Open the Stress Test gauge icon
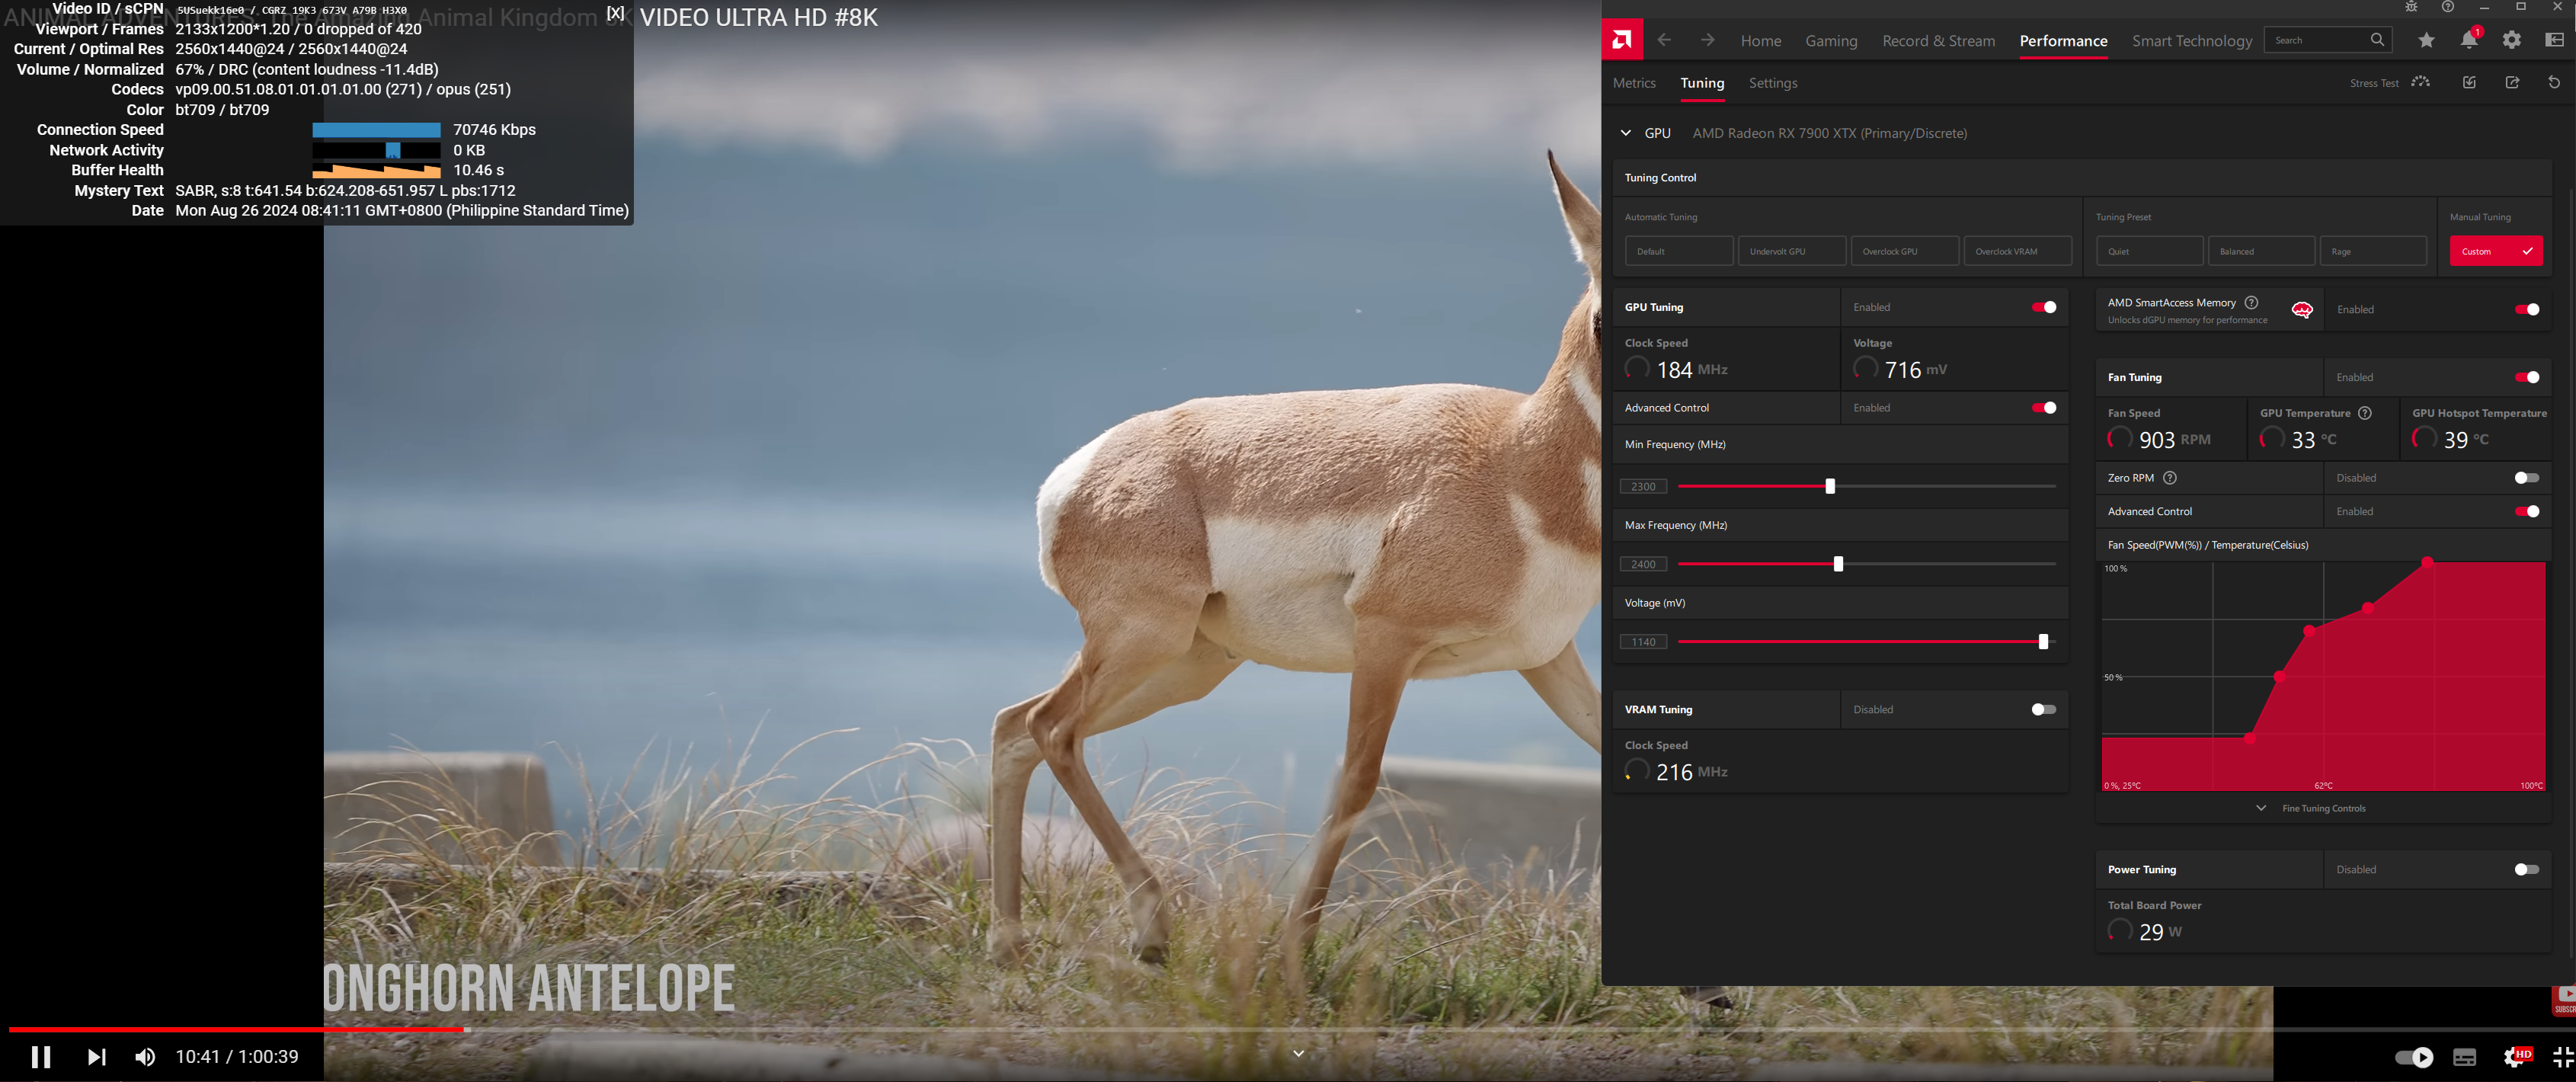The width and height of the screenshot is (2576, 1082). coord(2420,83)
